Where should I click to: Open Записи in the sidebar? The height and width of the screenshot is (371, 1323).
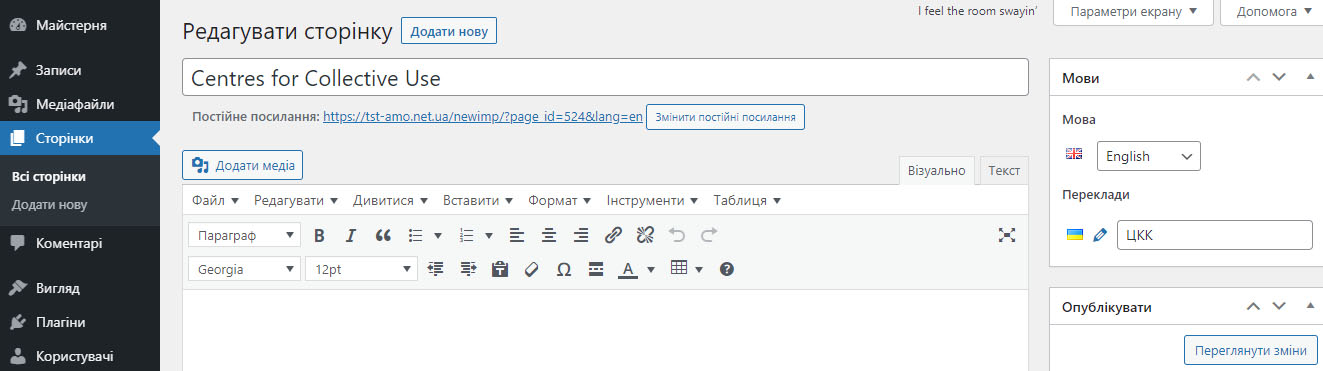point(80,70)
